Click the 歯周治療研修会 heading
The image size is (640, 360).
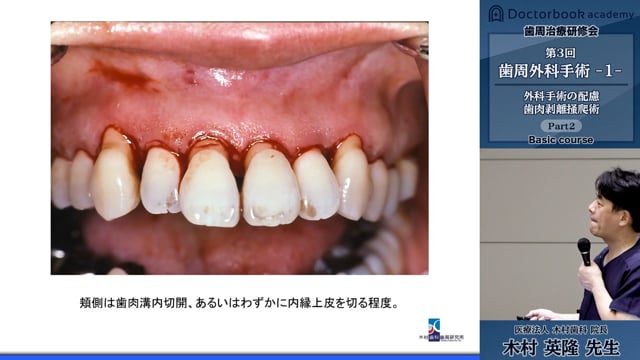coord(561,31)
